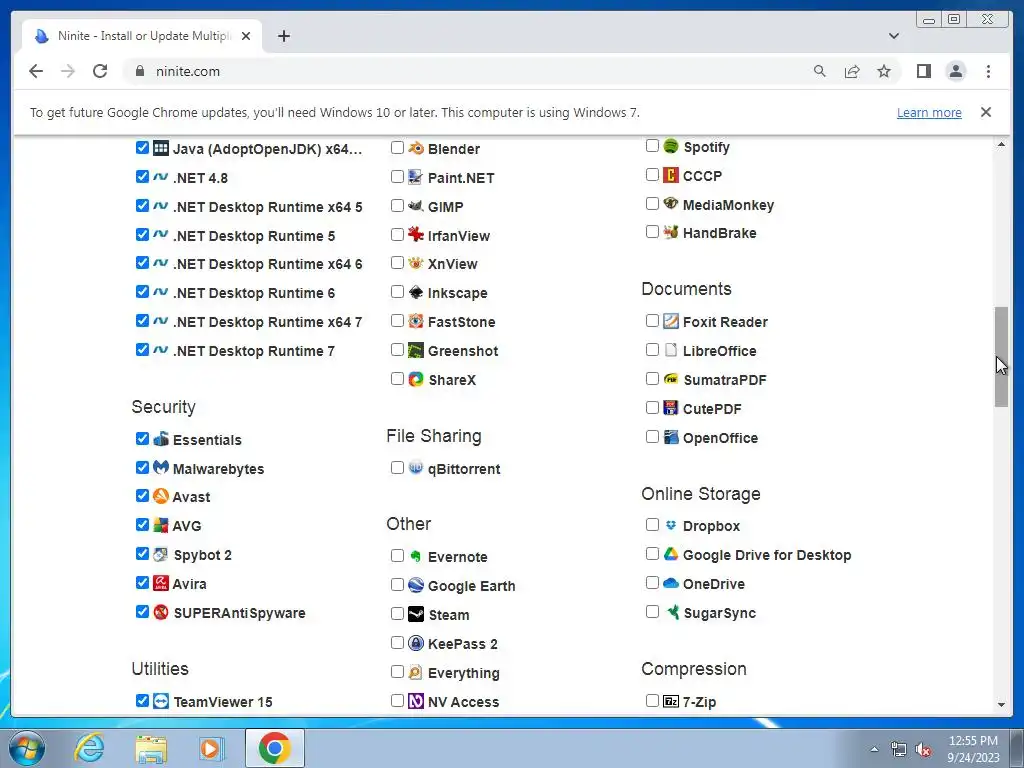Go back to the previous page
This screenshot has width=1024, height=768.
[36, 71]
